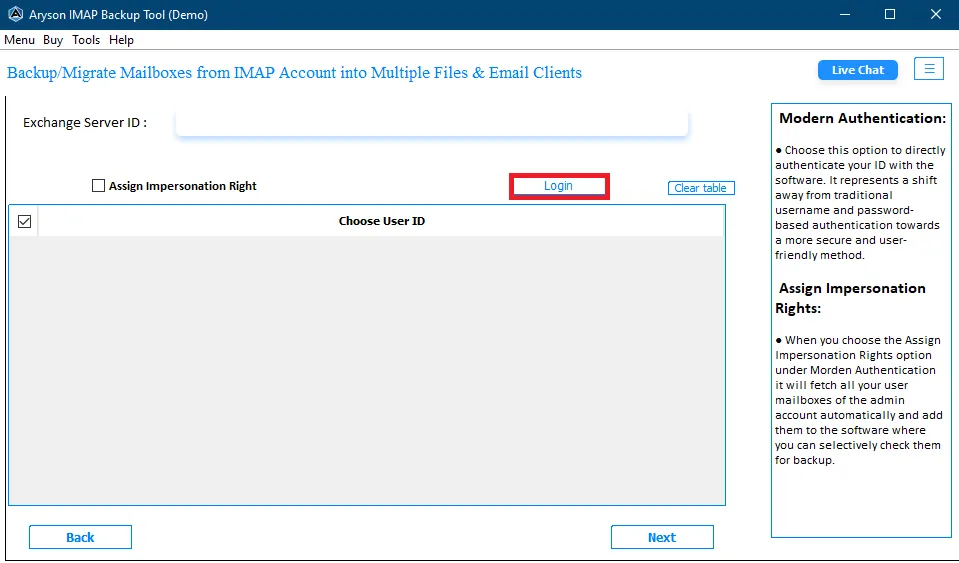The image size is (959, 563).
Task: Click the Clear table button
Action: point(701,188)
